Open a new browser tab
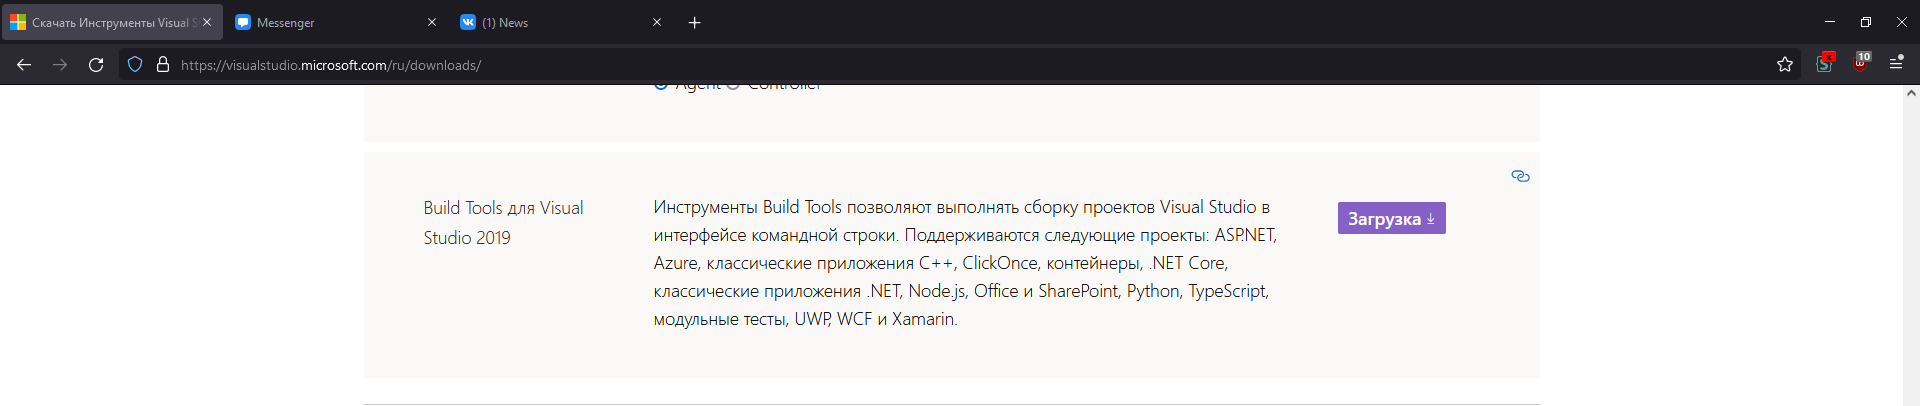The width and height of the screenshot is (1920, 406). click(x=695, y=23)
